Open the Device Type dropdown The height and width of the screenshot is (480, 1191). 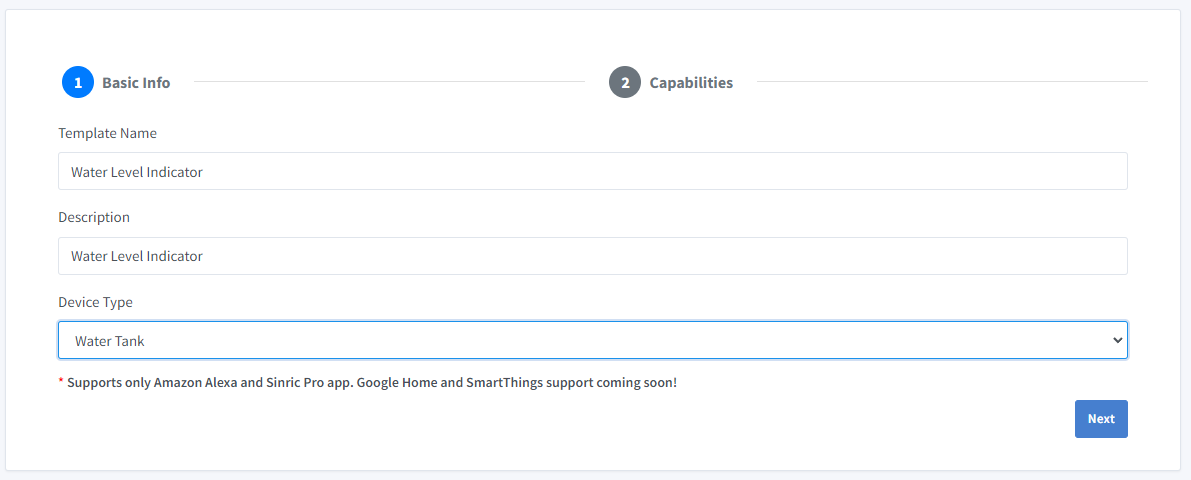coord(592,340)
